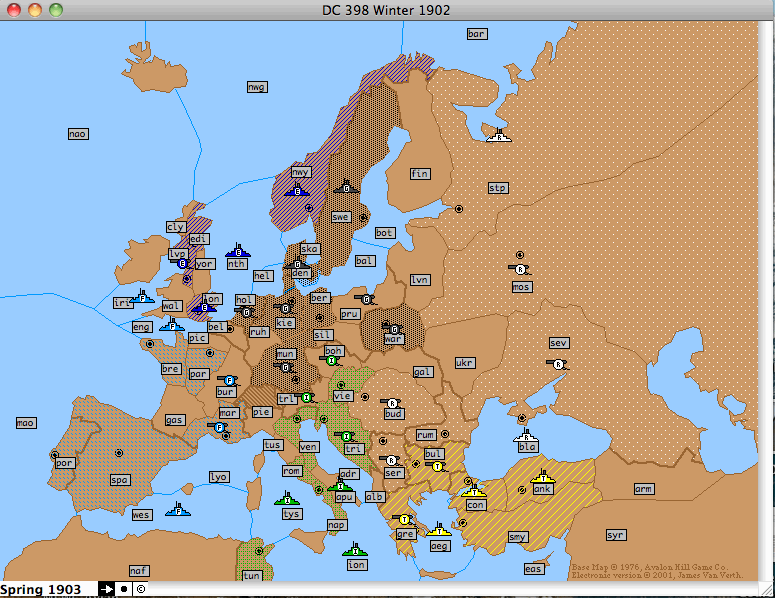Select the English fleet in London
The width and height of the screenshot is (775, 598).
point(204,306)
